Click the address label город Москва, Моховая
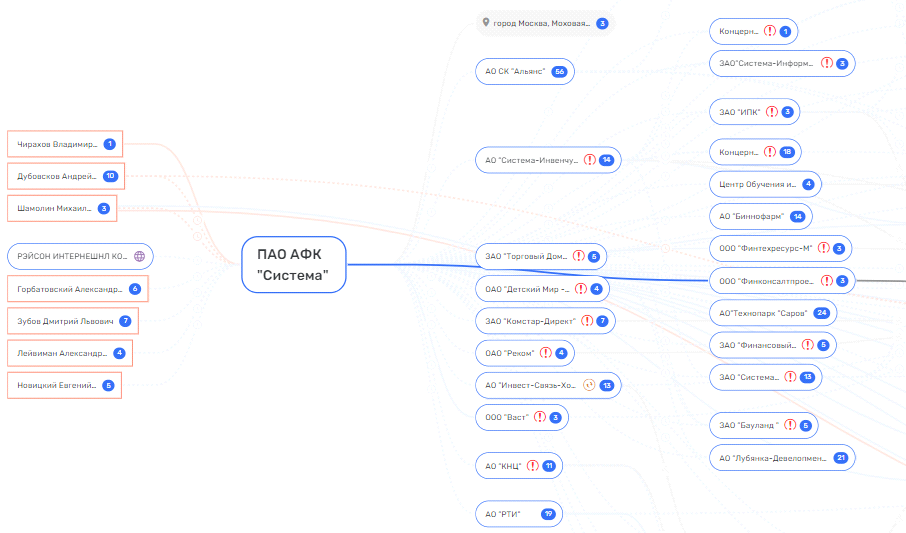This screenshot has width=906, height=533. click(541, 23)
